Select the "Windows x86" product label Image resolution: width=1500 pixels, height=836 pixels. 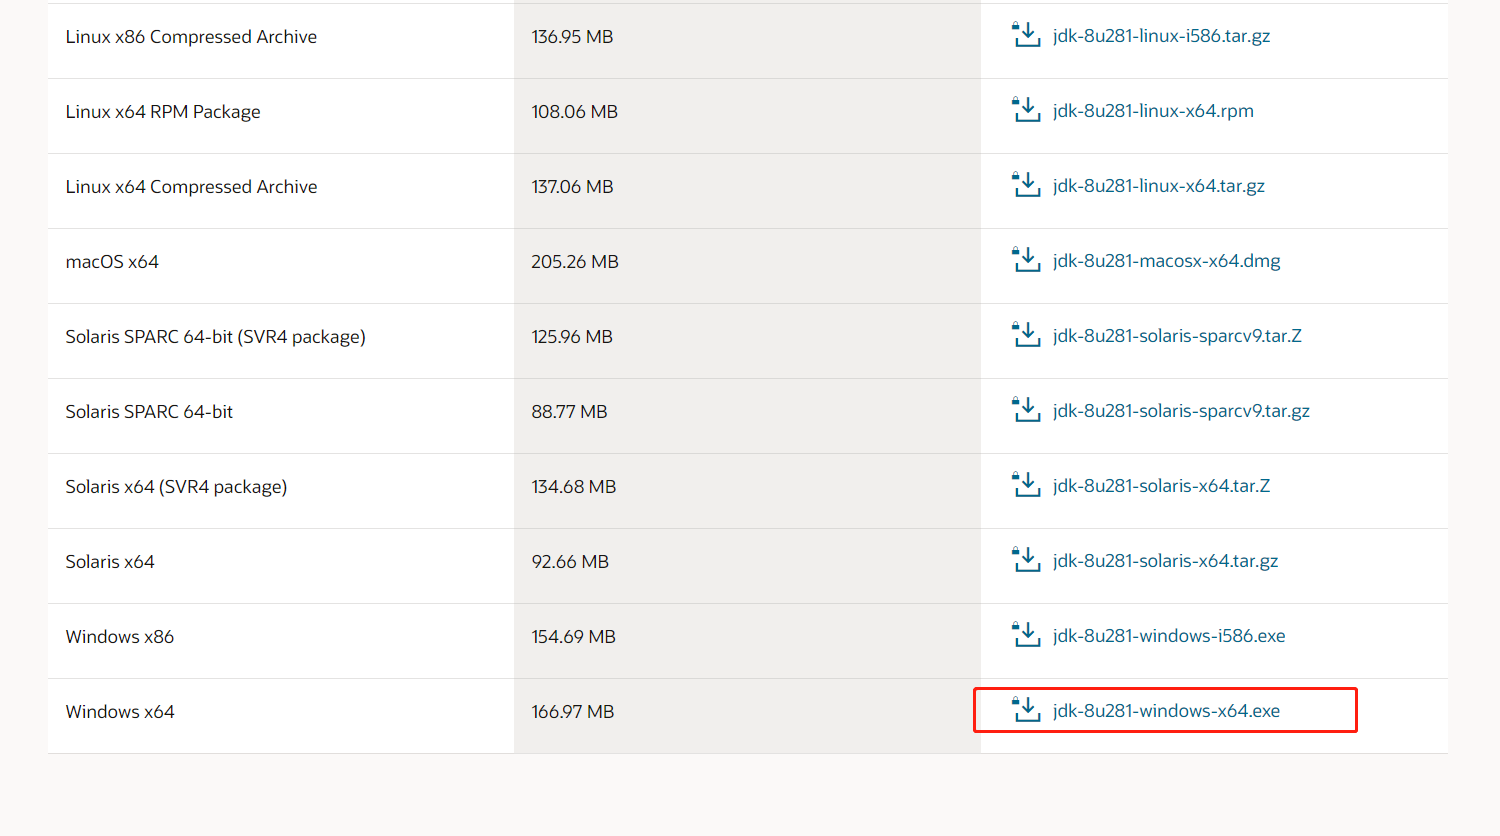(x=120, y=637)
